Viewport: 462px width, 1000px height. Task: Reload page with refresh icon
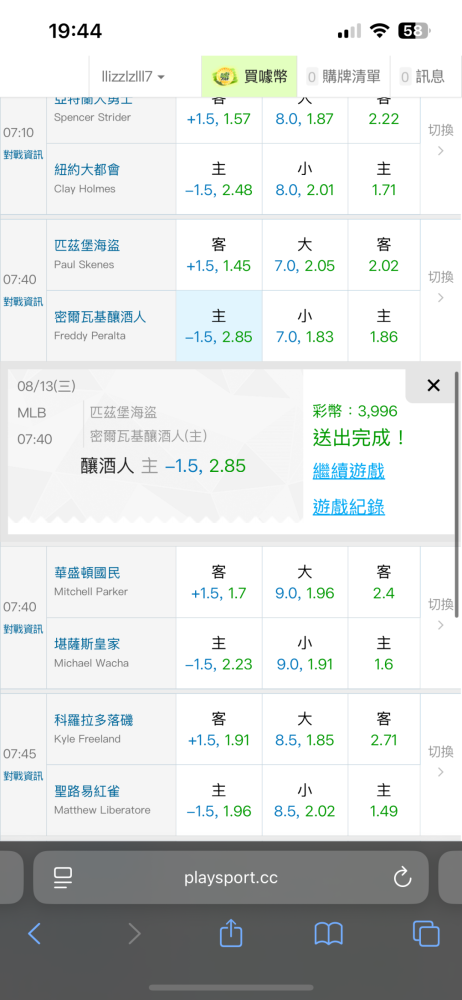point(403,878)
